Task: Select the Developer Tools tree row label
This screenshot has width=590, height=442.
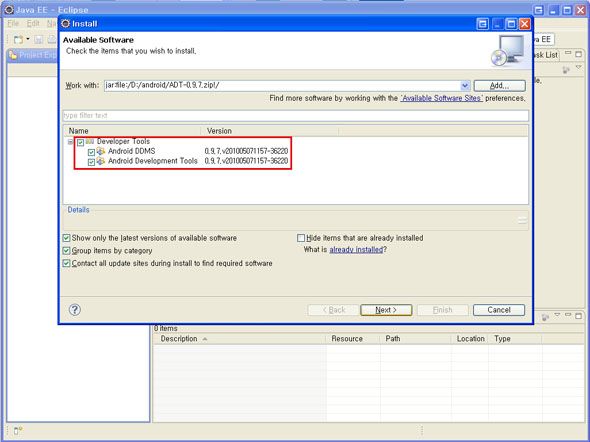Action: pos(123,141)
